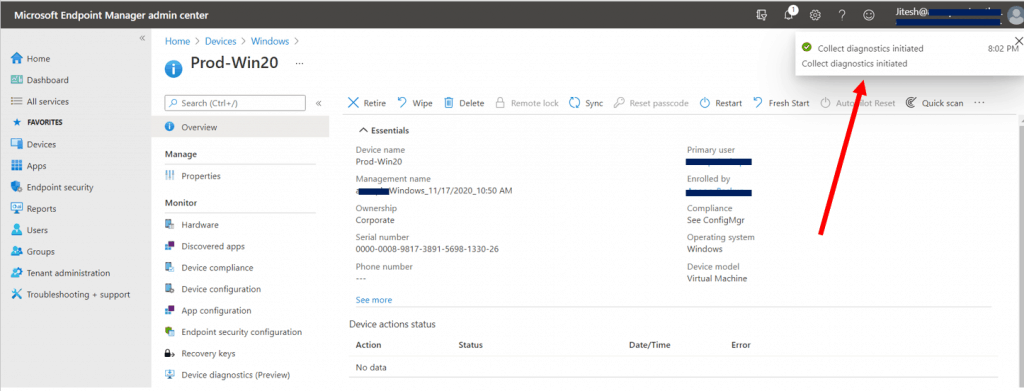Click the Sync device action
1024x391 pixels.
tap(586, 103)
